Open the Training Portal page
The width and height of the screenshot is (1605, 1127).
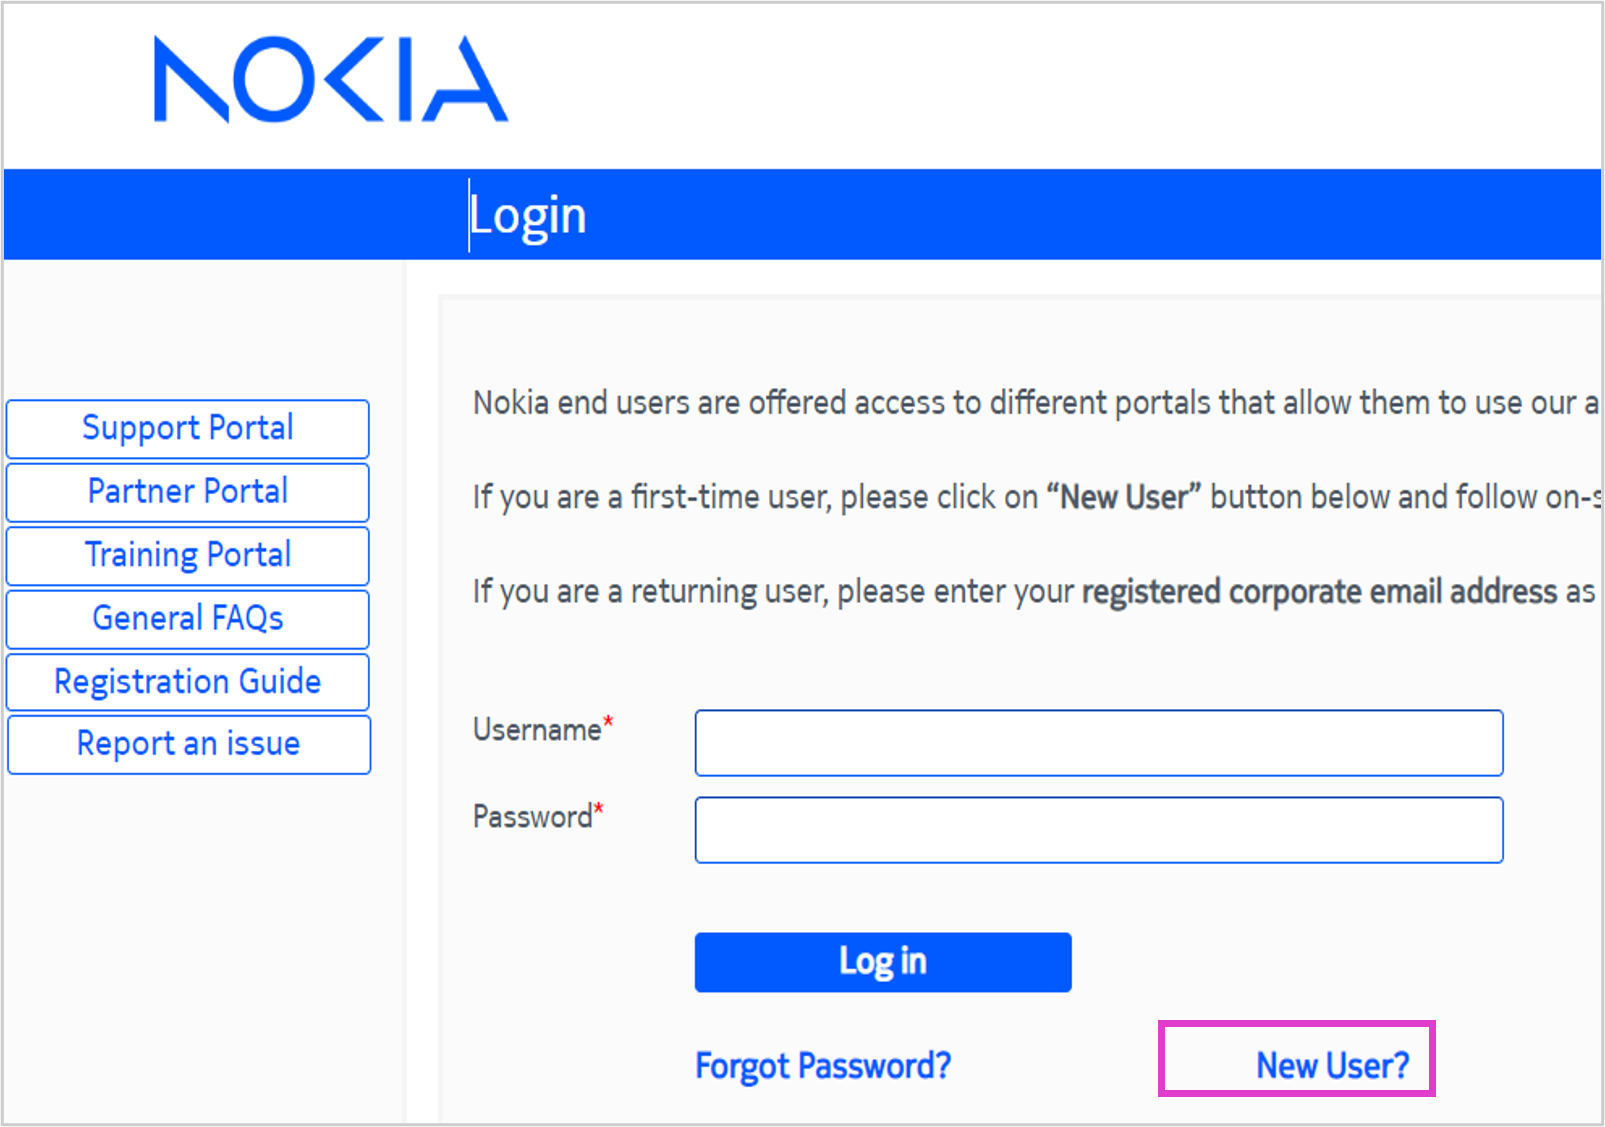(x=188, y=555)
